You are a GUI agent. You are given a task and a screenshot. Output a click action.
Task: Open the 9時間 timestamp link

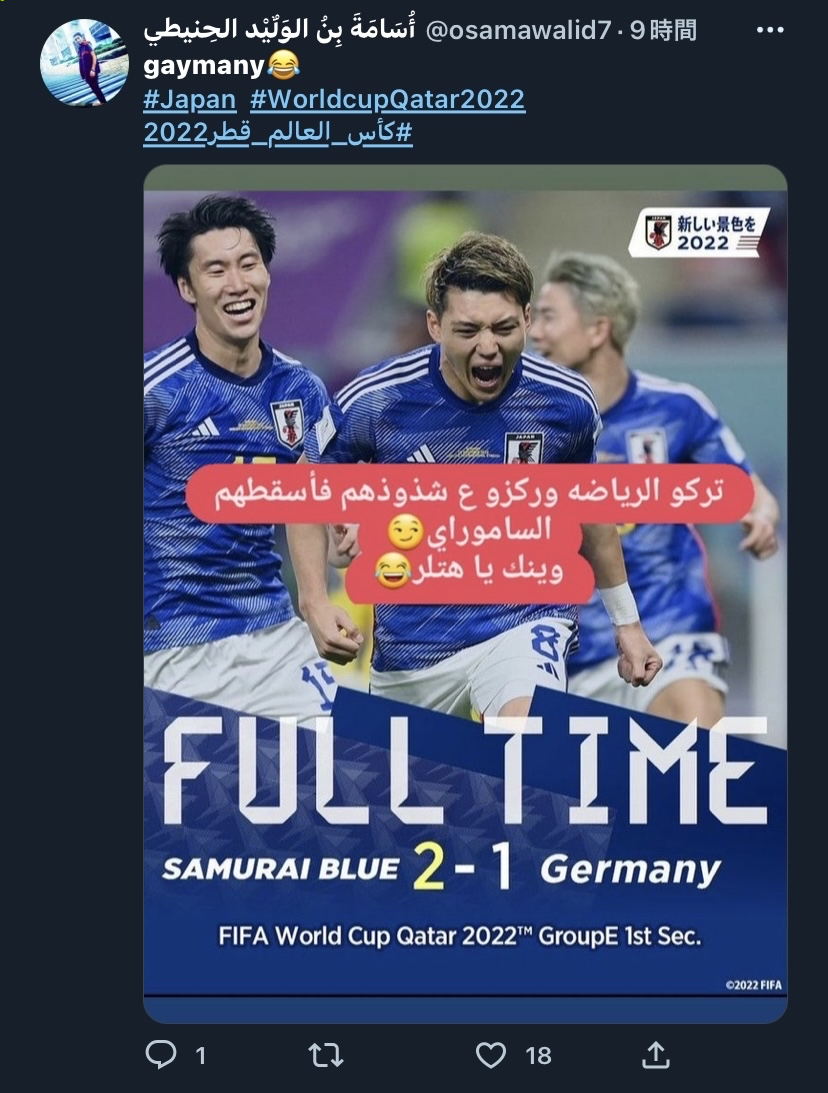[663, 30]
